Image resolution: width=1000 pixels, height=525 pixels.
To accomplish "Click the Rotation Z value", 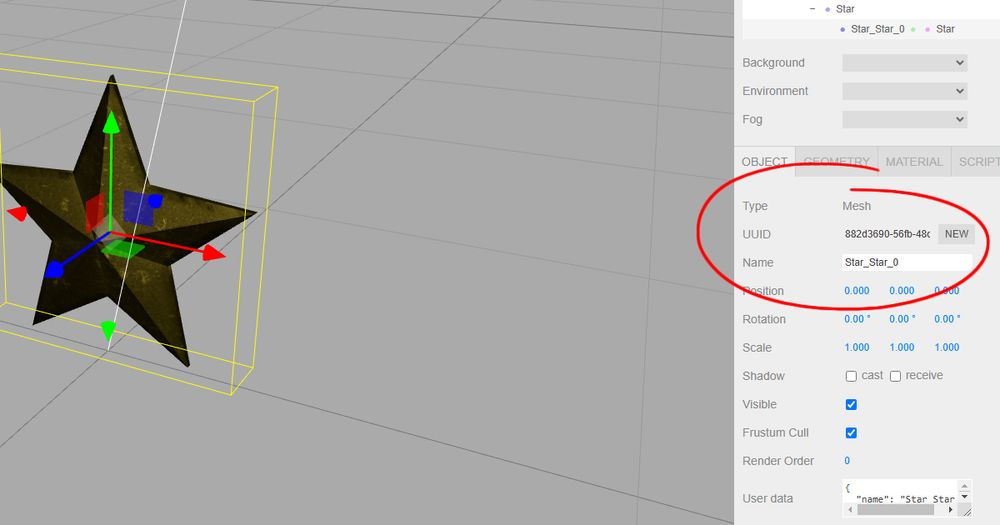I will [947, 319].
